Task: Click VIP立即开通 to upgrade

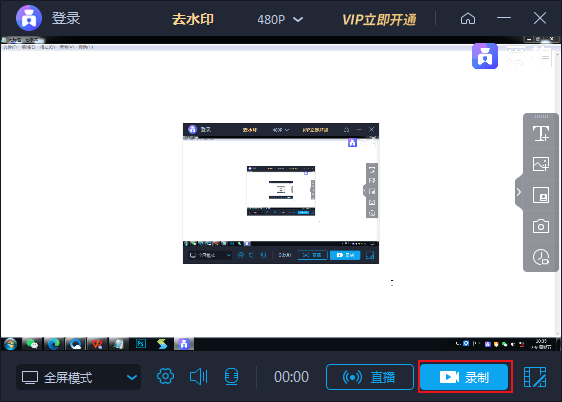Action: pos(379,20)
